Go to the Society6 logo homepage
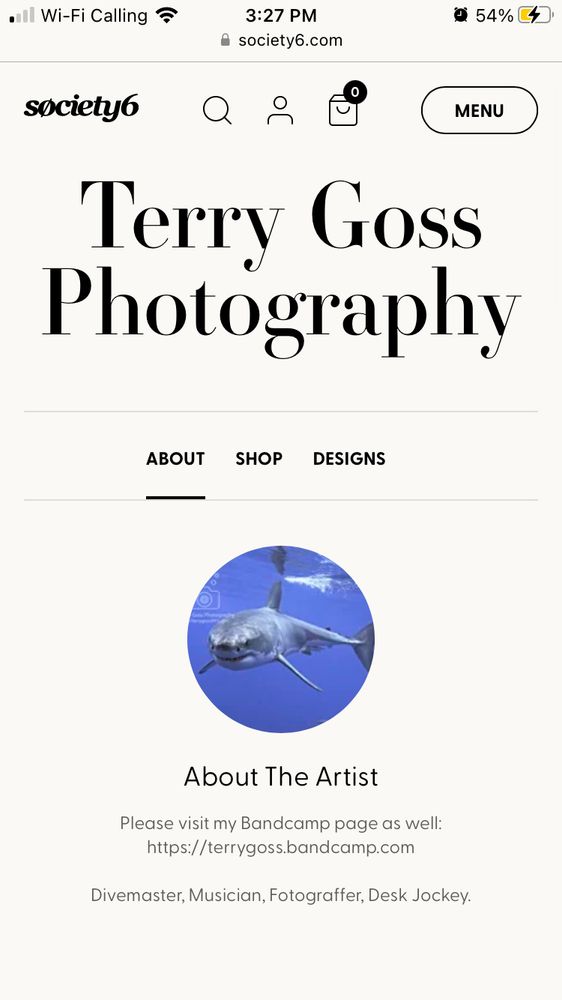The width and height of the screenshot is (562, 1000). pyautogui.click(x=81, y=108)
